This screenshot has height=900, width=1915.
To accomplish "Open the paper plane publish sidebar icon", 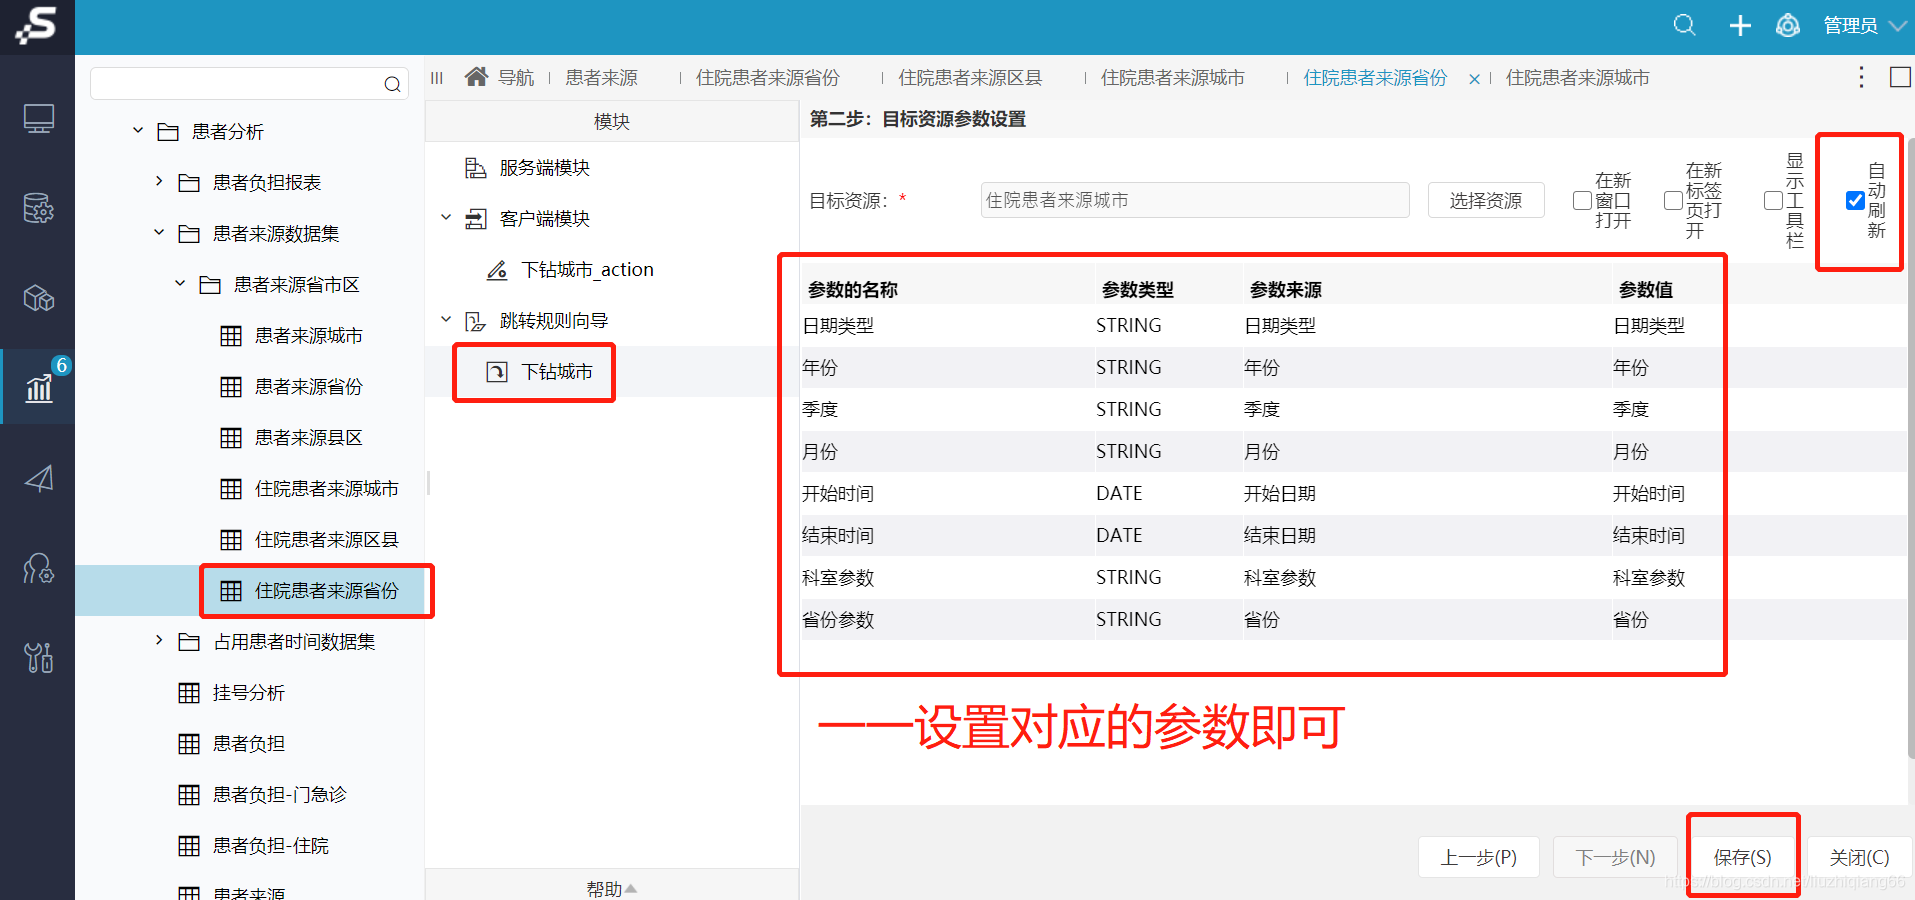I will pyautogui.click(x=38, y=478).
